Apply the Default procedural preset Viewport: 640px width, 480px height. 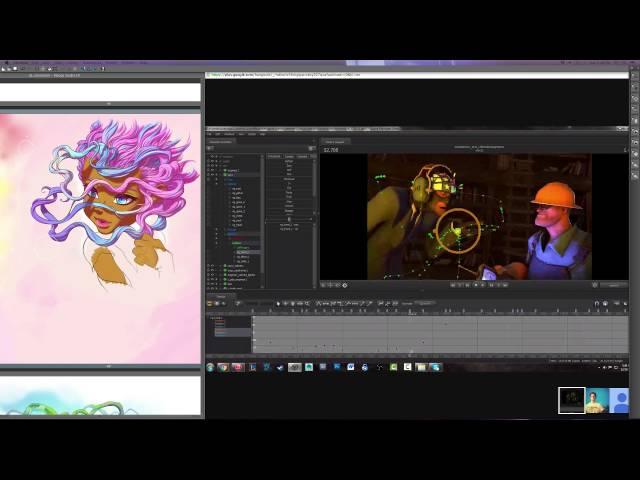click(x=289, y=161)
